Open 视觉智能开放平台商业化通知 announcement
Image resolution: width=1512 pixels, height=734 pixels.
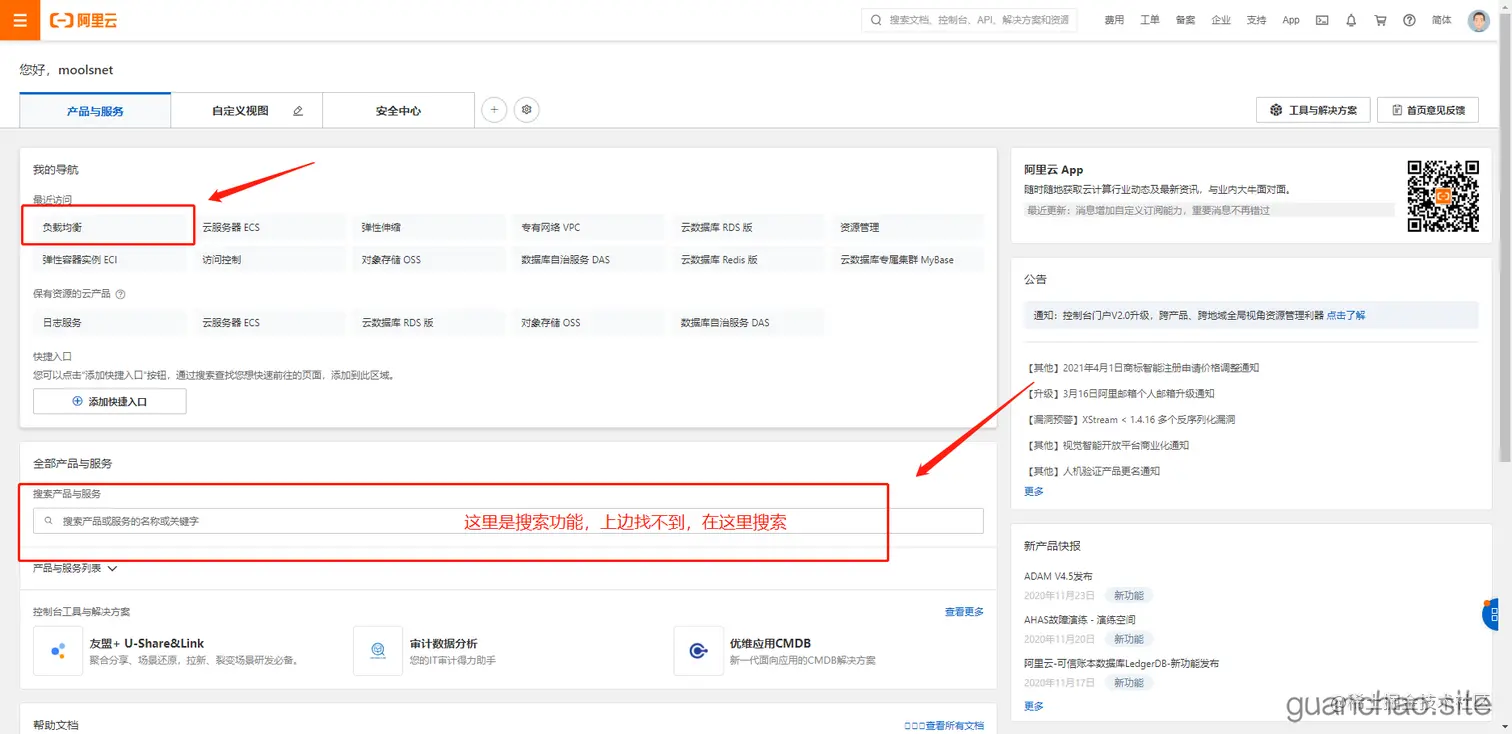[x=1107, y=446]
